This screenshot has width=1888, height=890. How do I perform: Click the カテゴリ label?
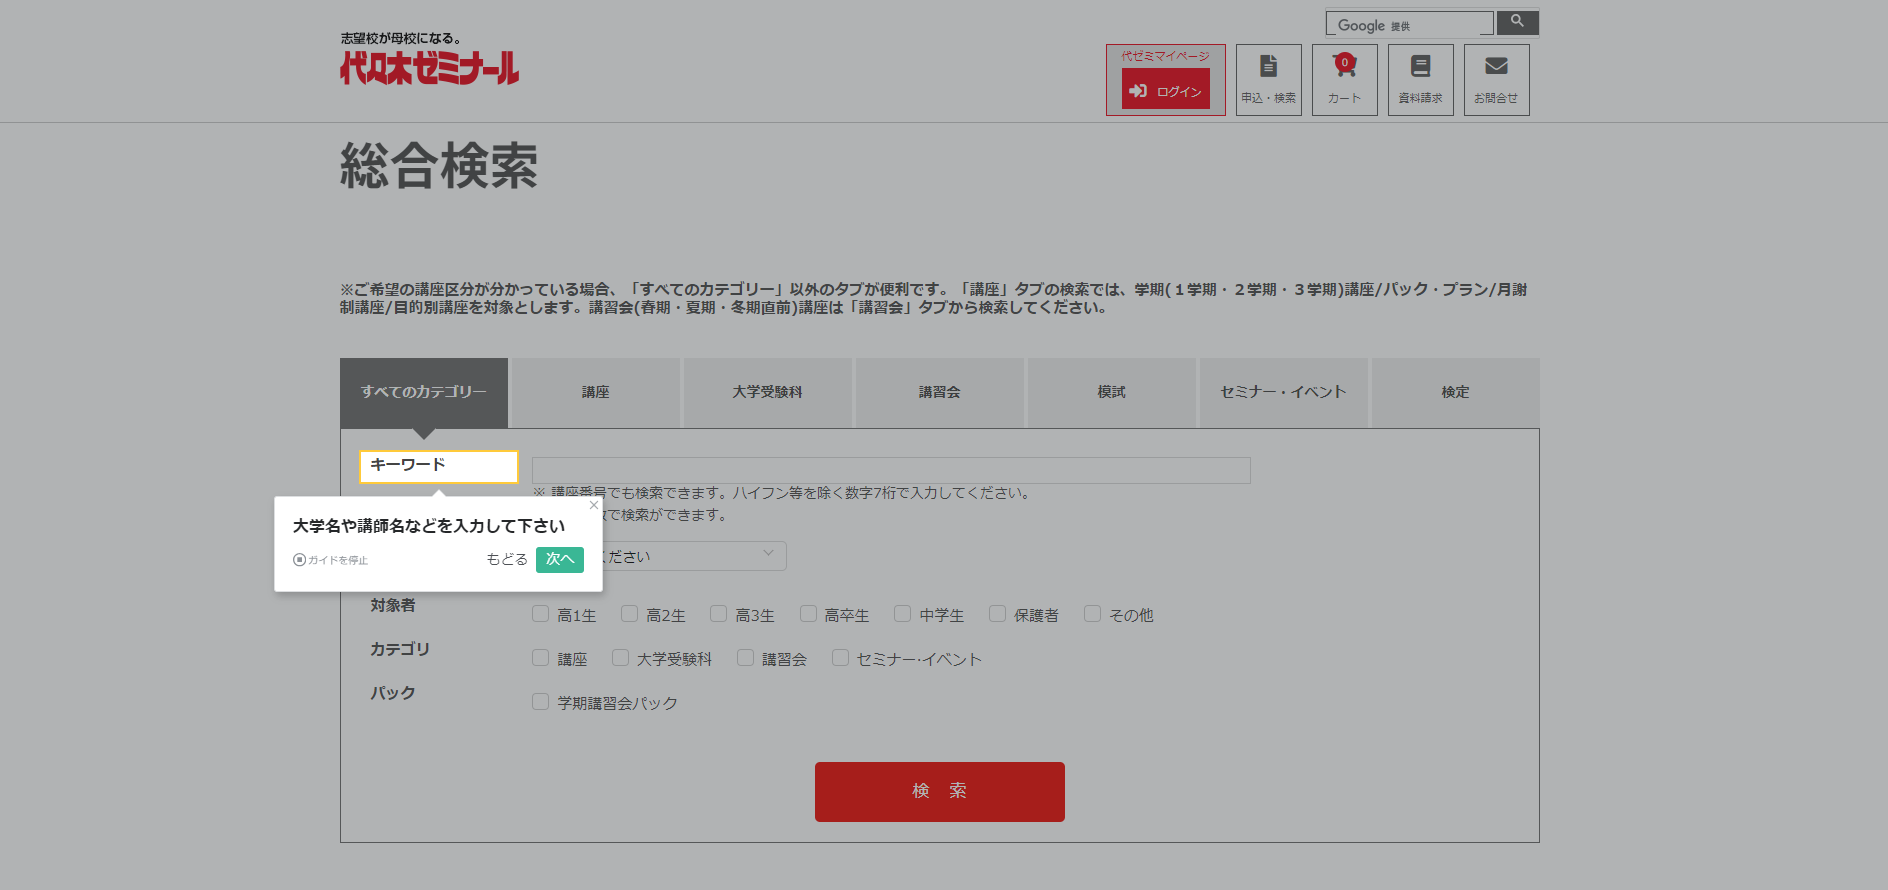[400, 649]
